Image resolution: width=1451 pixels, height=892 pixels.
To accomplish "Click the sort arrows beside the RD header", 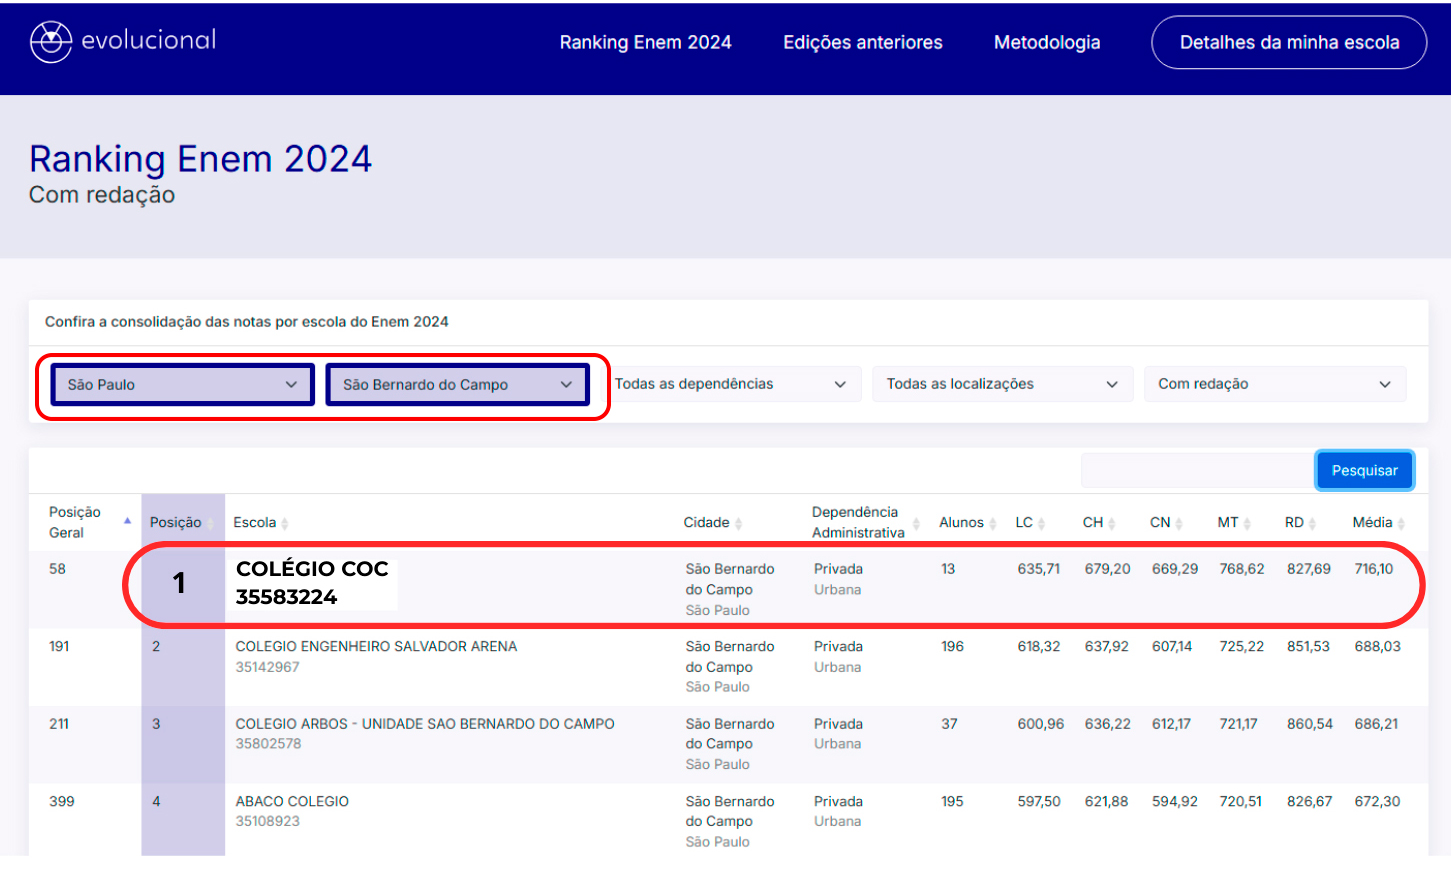I will click(x=1312, y=523).
